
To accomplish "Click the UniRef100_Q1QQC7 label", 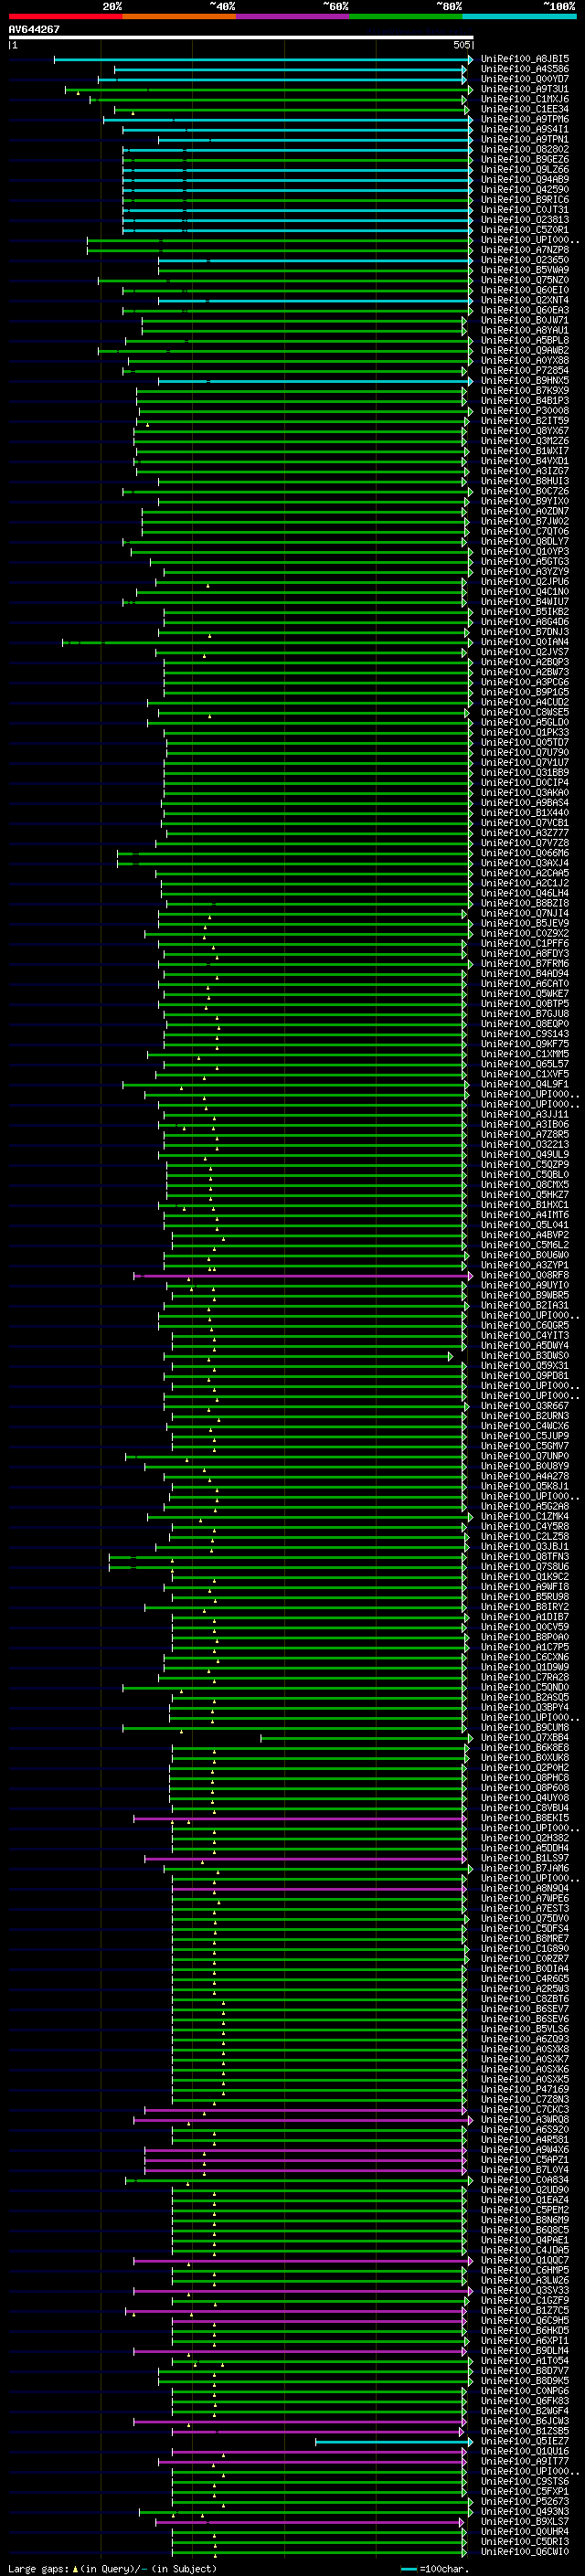I will 525,2260.
